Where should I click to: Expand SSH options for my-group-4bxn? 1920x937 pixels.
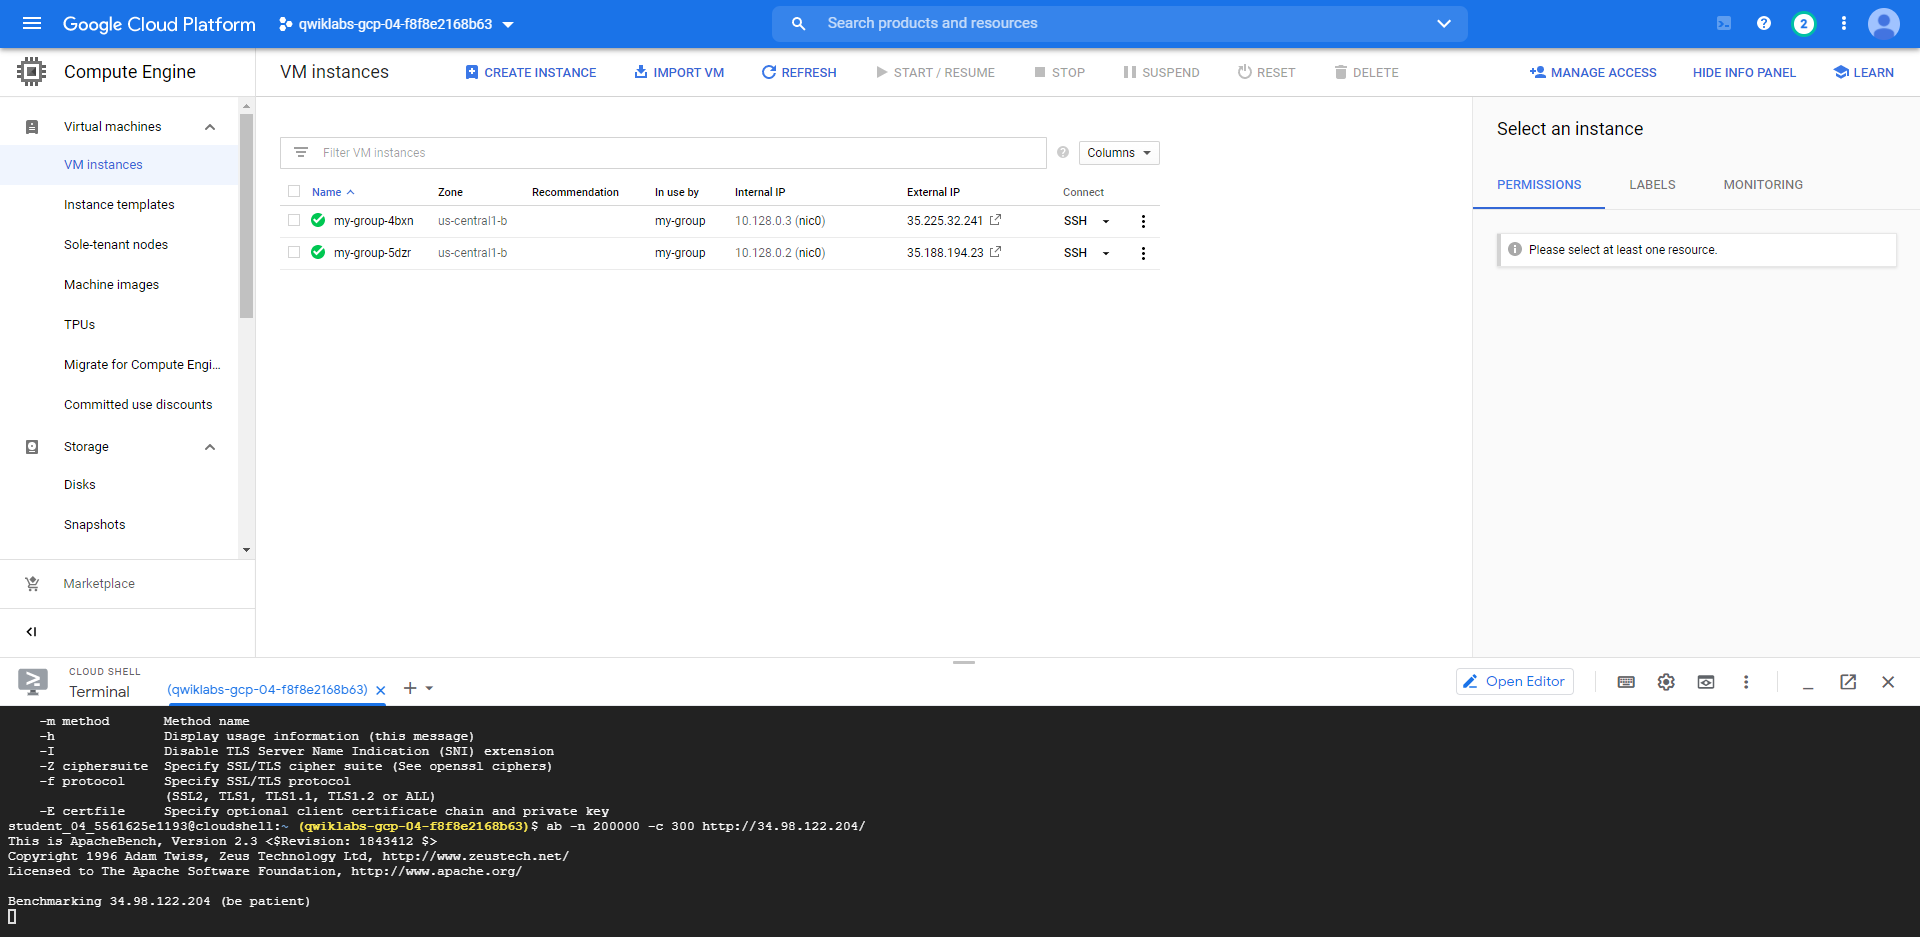[x=1106, y=221]
